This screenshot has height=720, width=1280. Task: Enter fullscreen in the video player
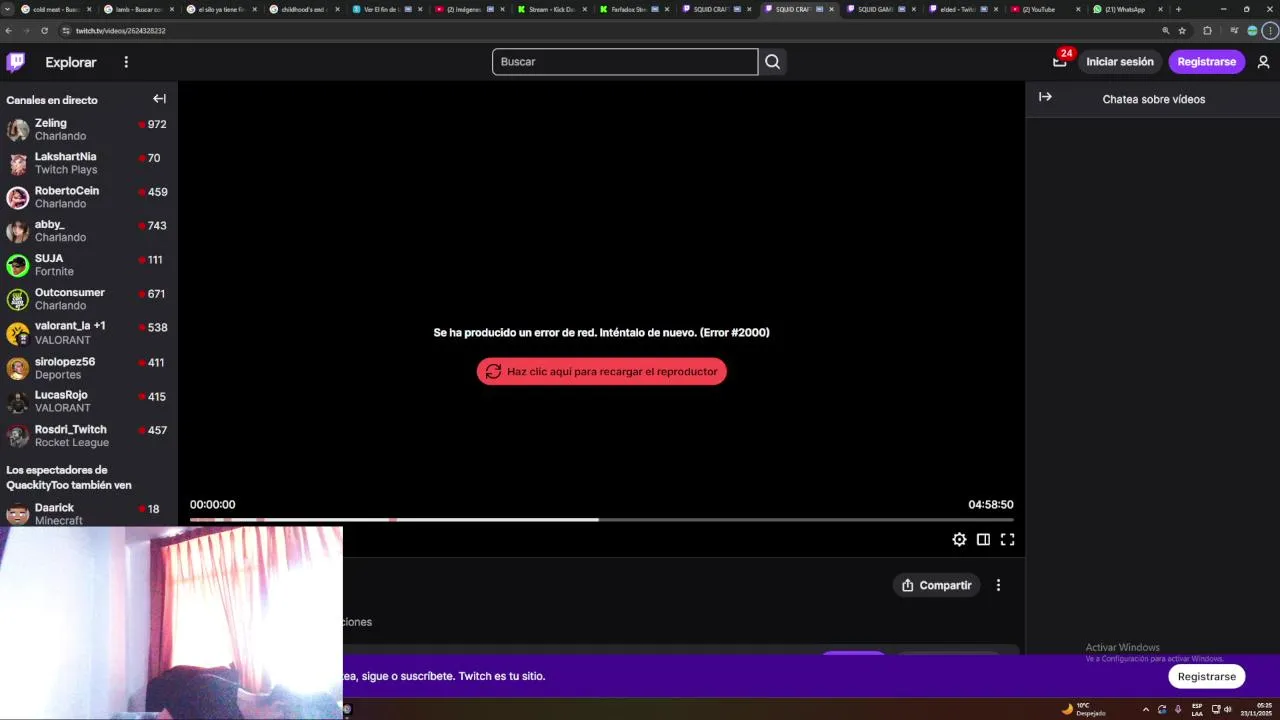[x=1007, y=539]
